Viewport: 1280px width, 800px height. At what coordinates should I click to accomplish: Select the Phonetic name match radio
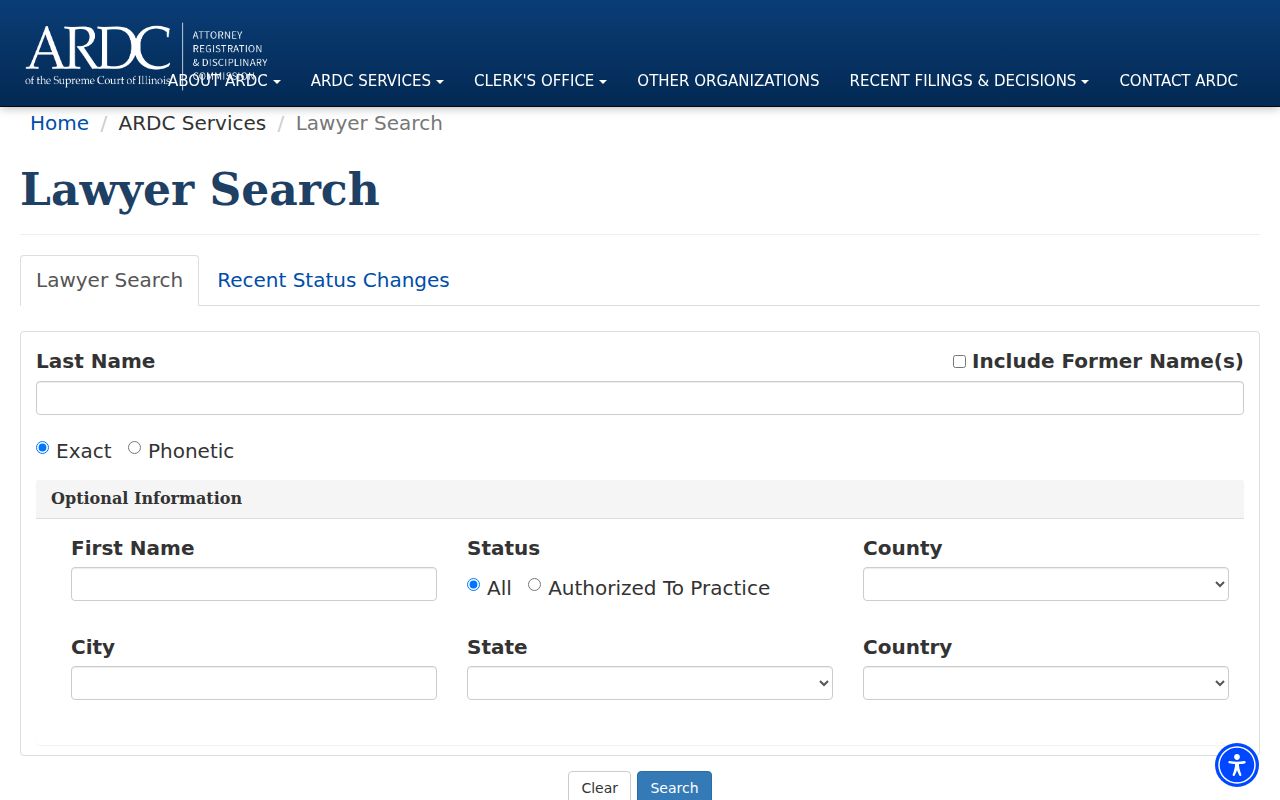click(134, 448)
